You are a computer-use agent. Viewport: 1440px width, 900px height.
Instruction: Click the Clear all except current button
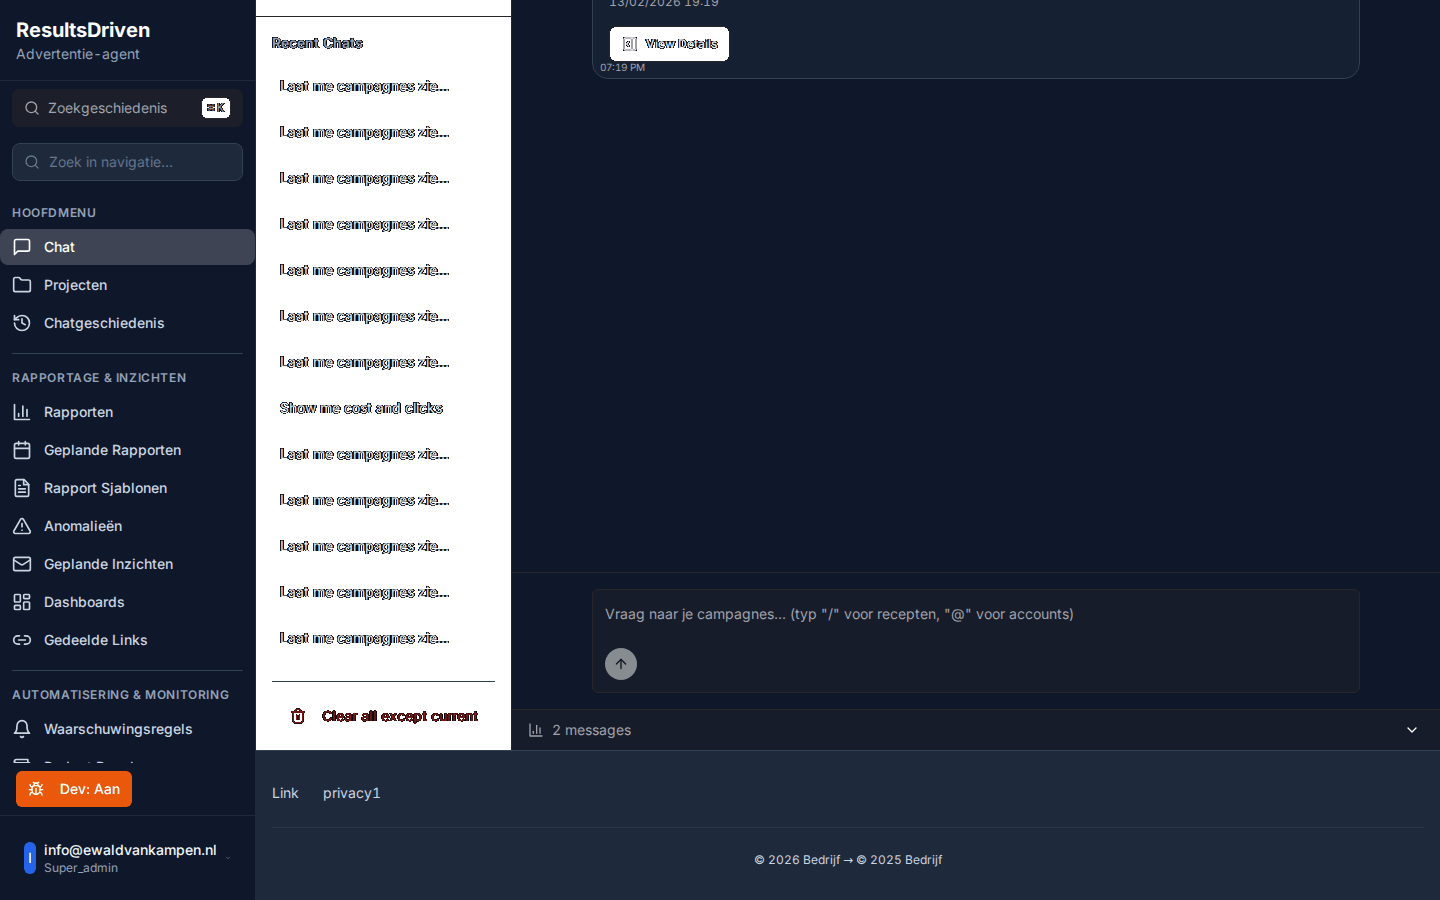[399, 716]
